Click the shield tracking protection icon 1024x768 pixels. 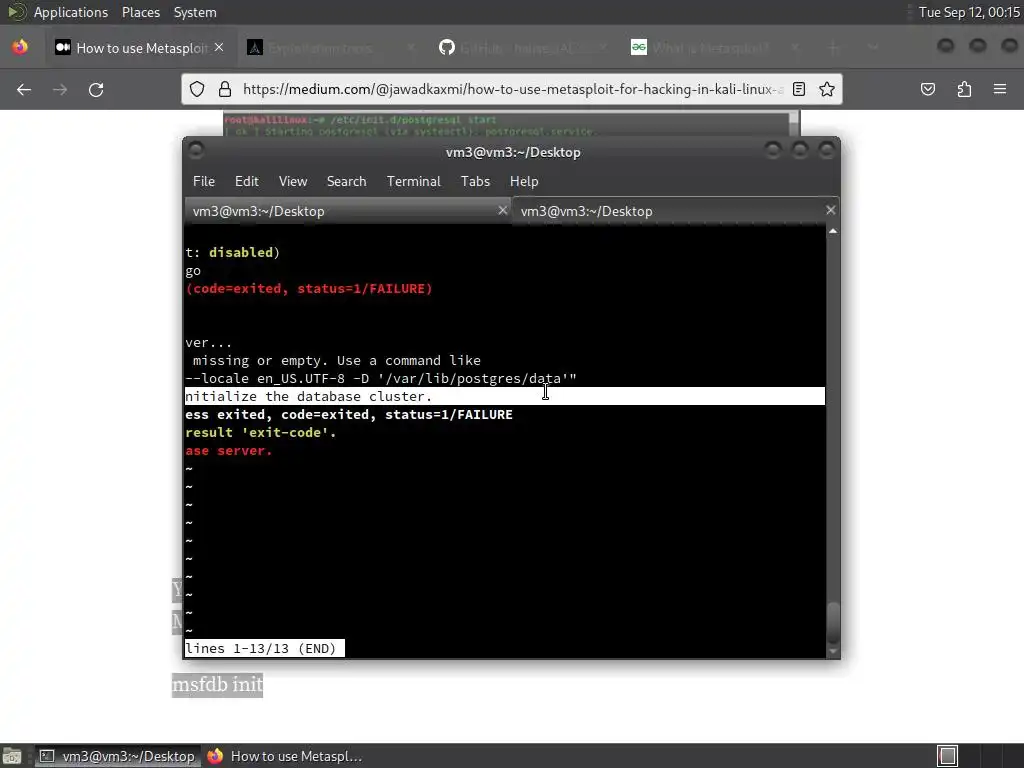(197, 89)
